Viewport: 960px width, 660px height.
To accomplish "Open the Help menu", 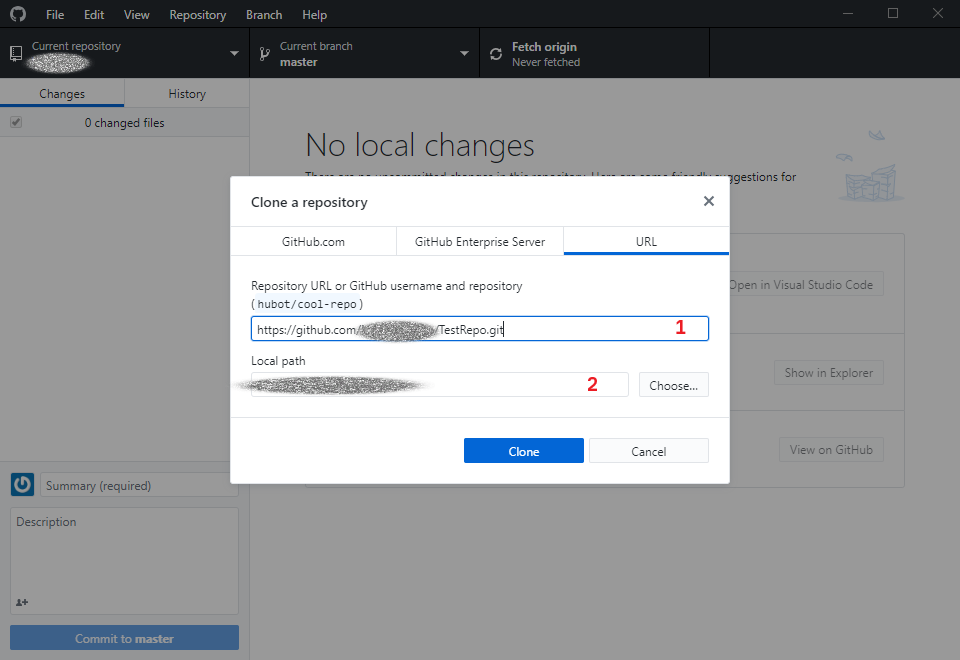I will tap(314, 15).
